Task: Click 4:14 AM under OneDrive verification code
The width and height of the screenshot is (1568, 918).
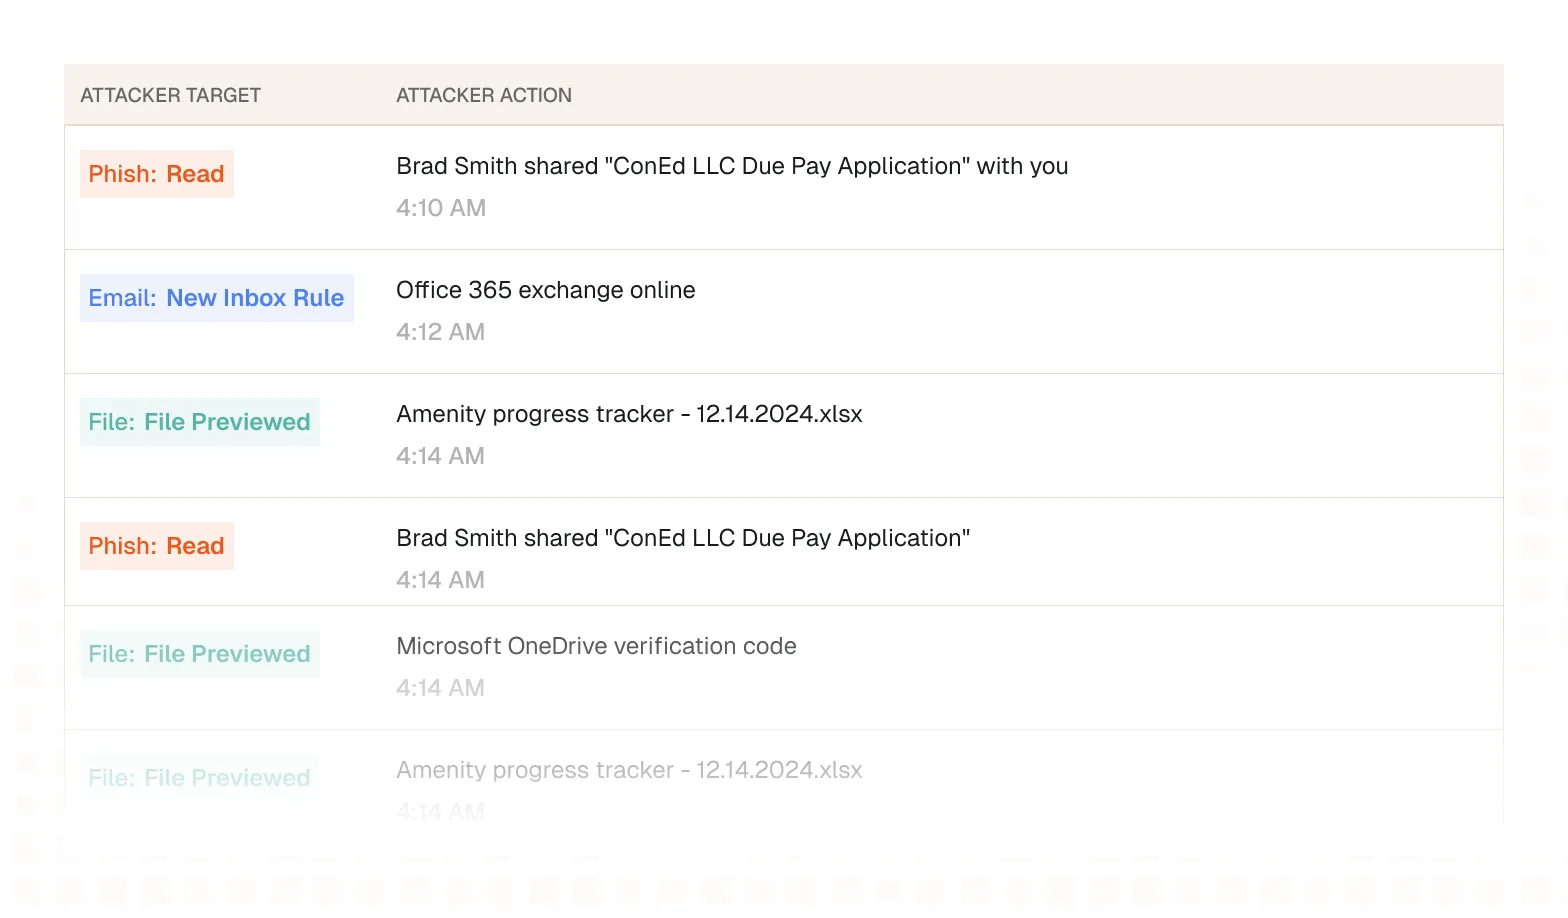Action: (x=440, y=688)
